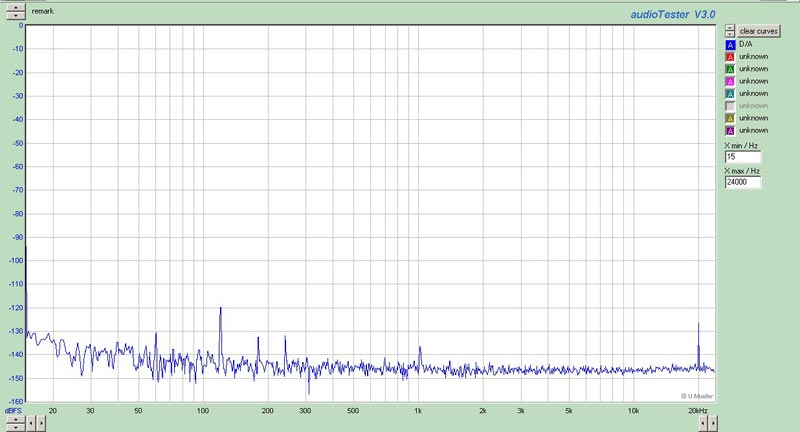Click the X min / Hz field containing 15

click(743, 157)
